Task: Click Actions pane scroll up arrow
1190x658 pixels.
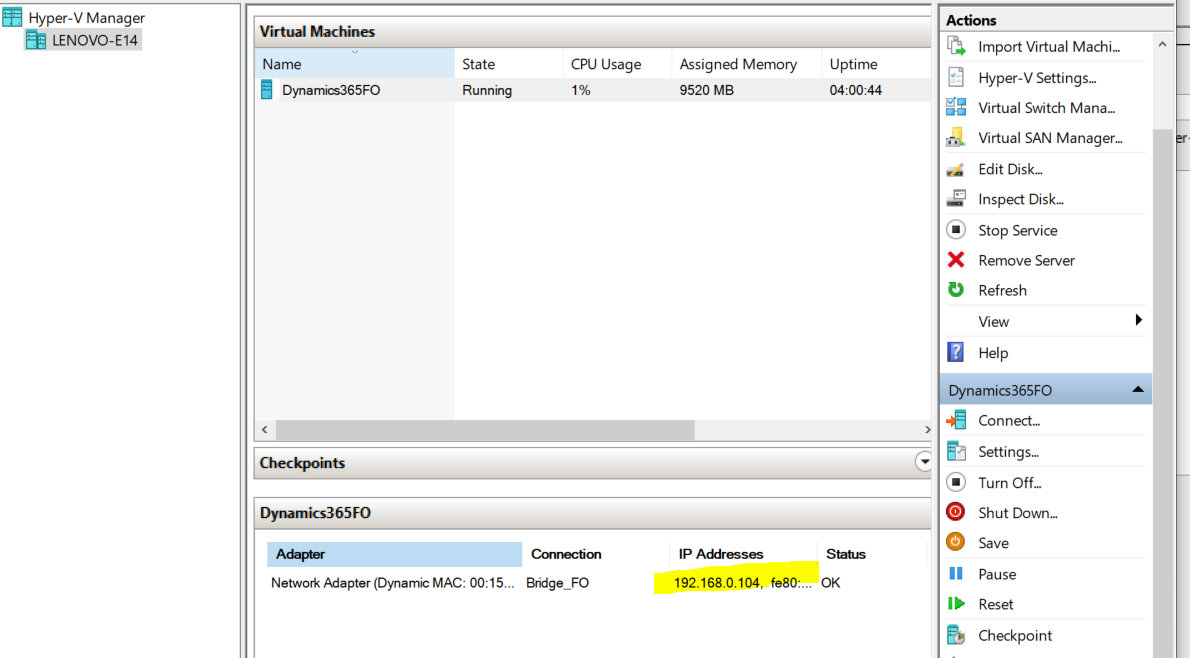Action: tap(1162, 45)
